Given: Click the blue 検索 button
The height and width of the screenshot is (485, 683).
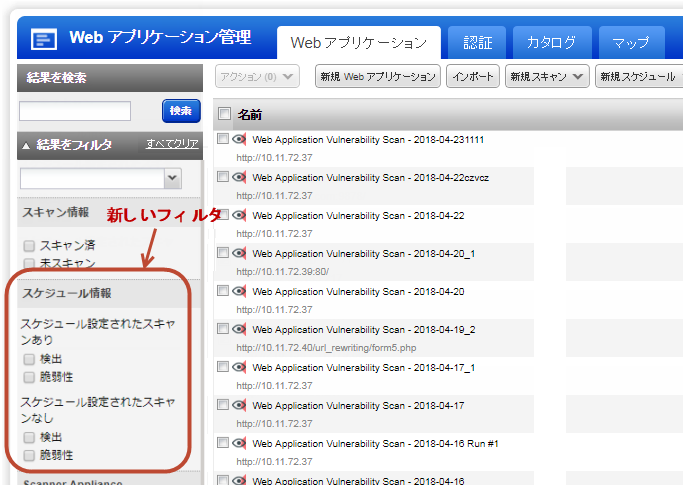Looking at the screenshot, I should pyautogui.click(x=181, y=111).
